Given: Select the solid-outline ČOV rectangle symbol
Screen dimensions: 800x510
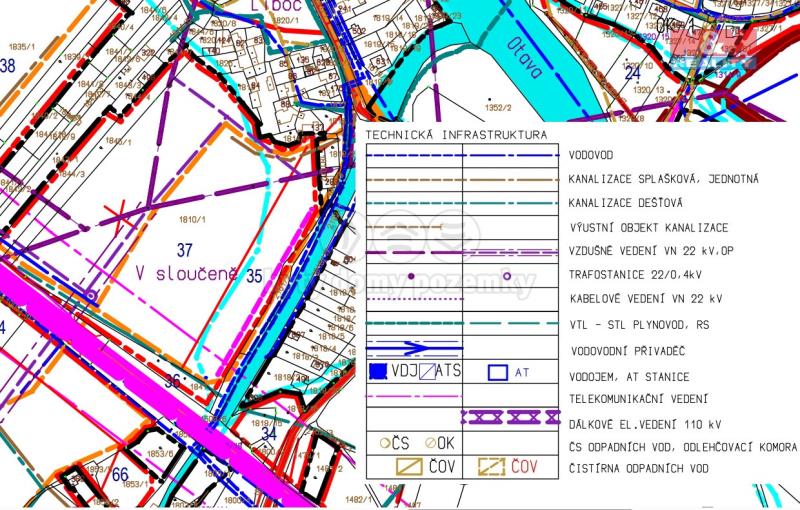Looking at the screenshot, I should [x=412, y=467].
